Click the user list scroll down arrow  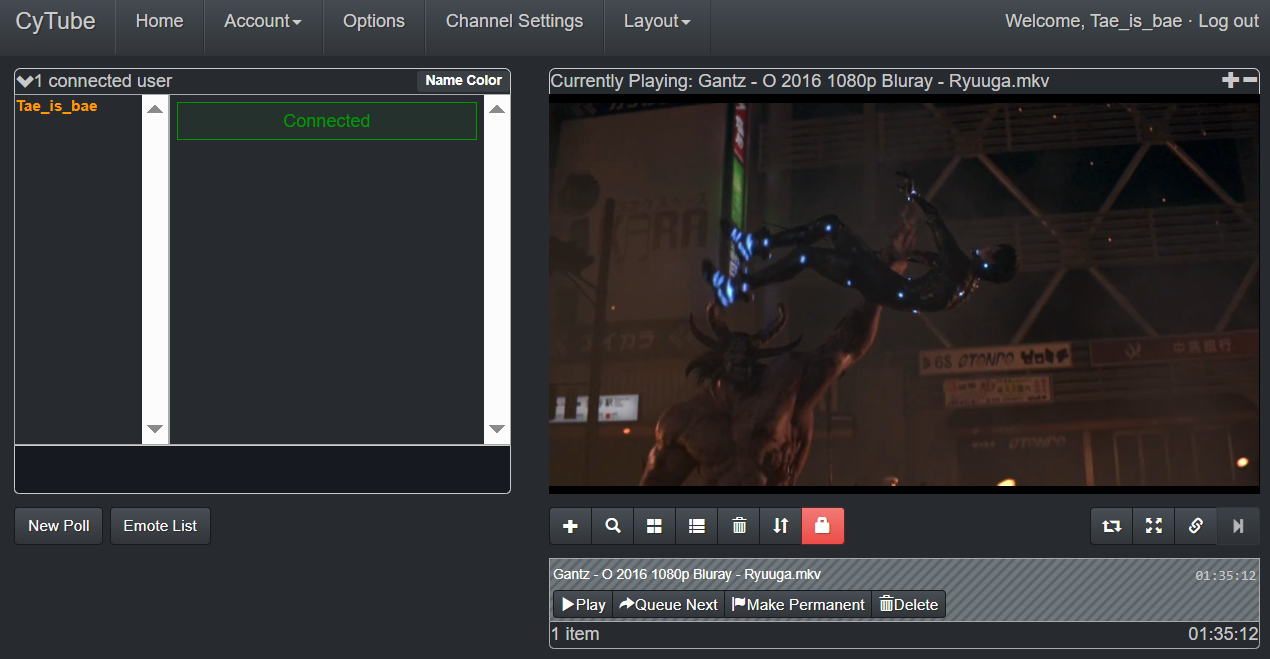coord(155,429)
